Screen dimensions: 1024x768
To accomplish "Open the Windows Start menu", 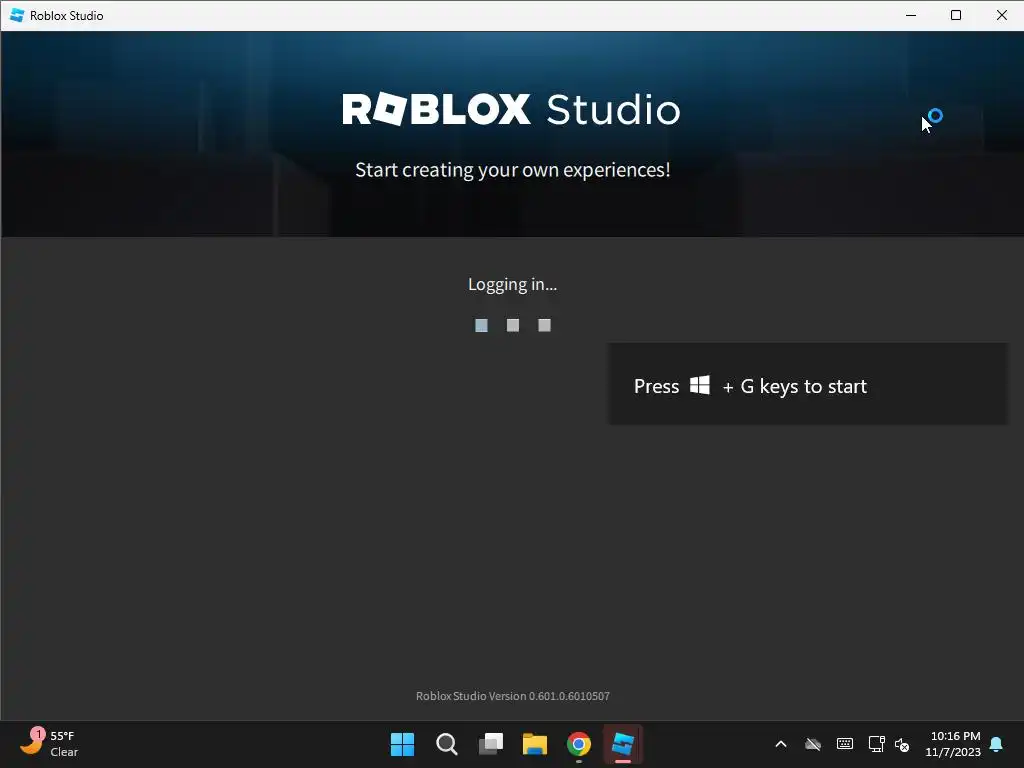I will [x=402, y=744].
